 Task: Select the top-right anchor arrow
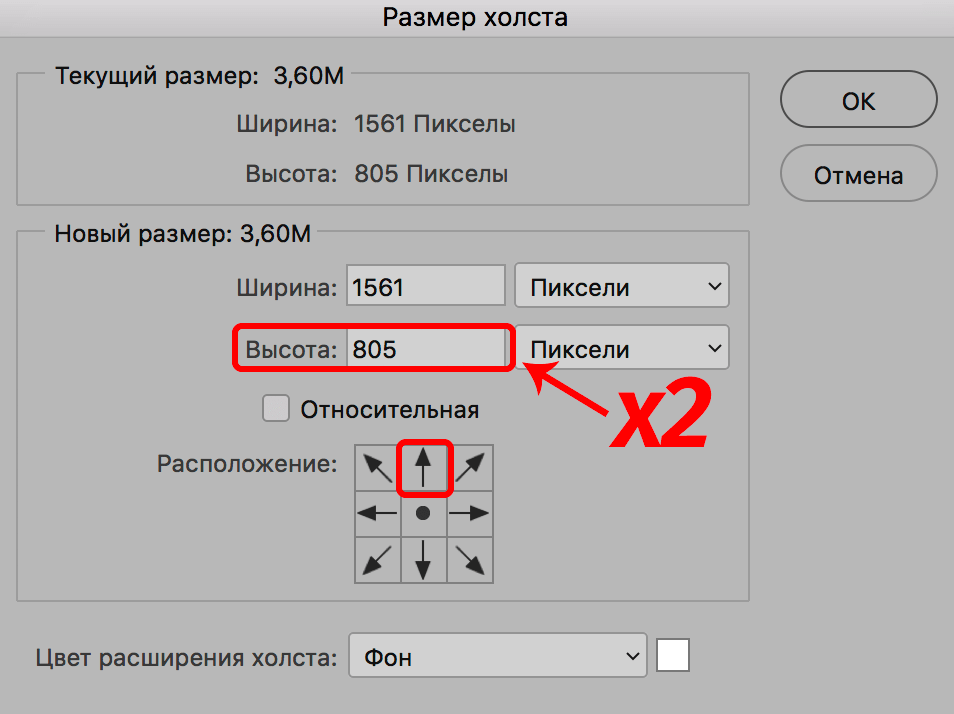tap(470, 467)
